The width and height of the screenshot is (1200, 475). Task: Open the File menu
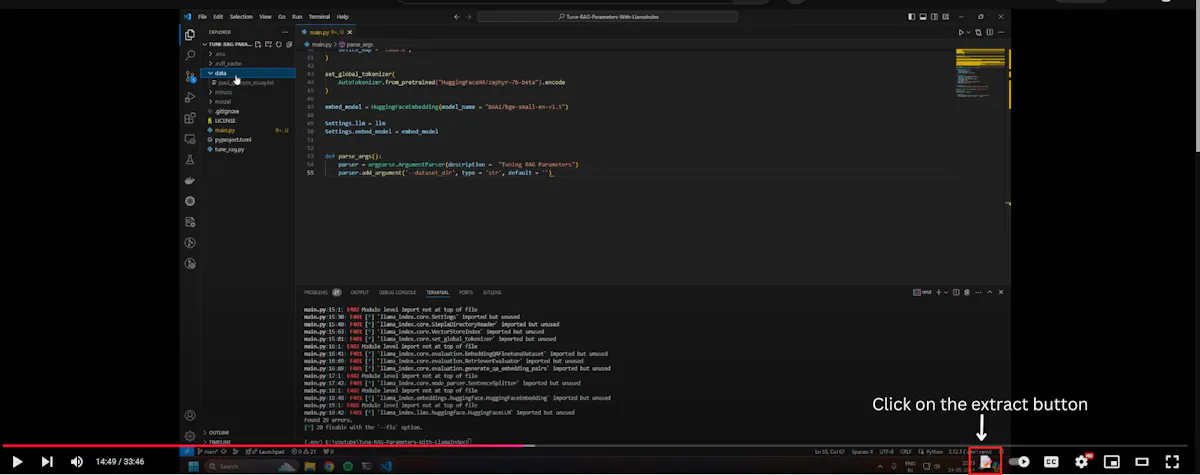point(202,17)
